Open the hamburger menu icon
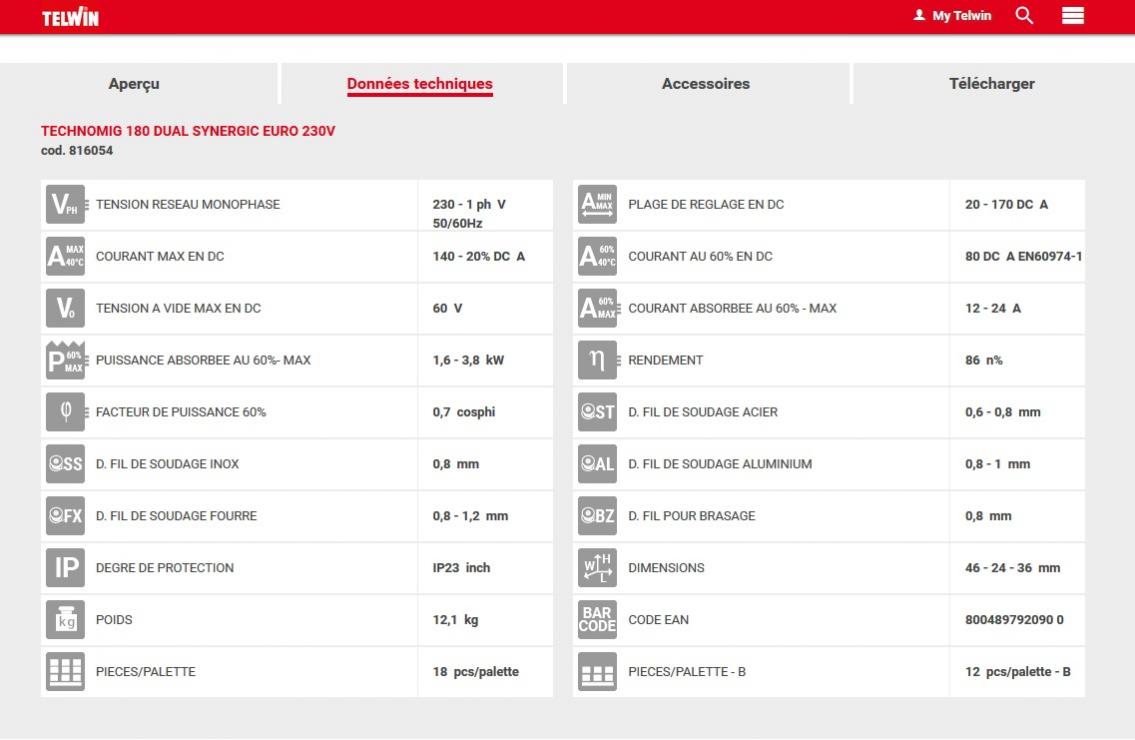This screenshot has height=740, width=1135. 1073,16
